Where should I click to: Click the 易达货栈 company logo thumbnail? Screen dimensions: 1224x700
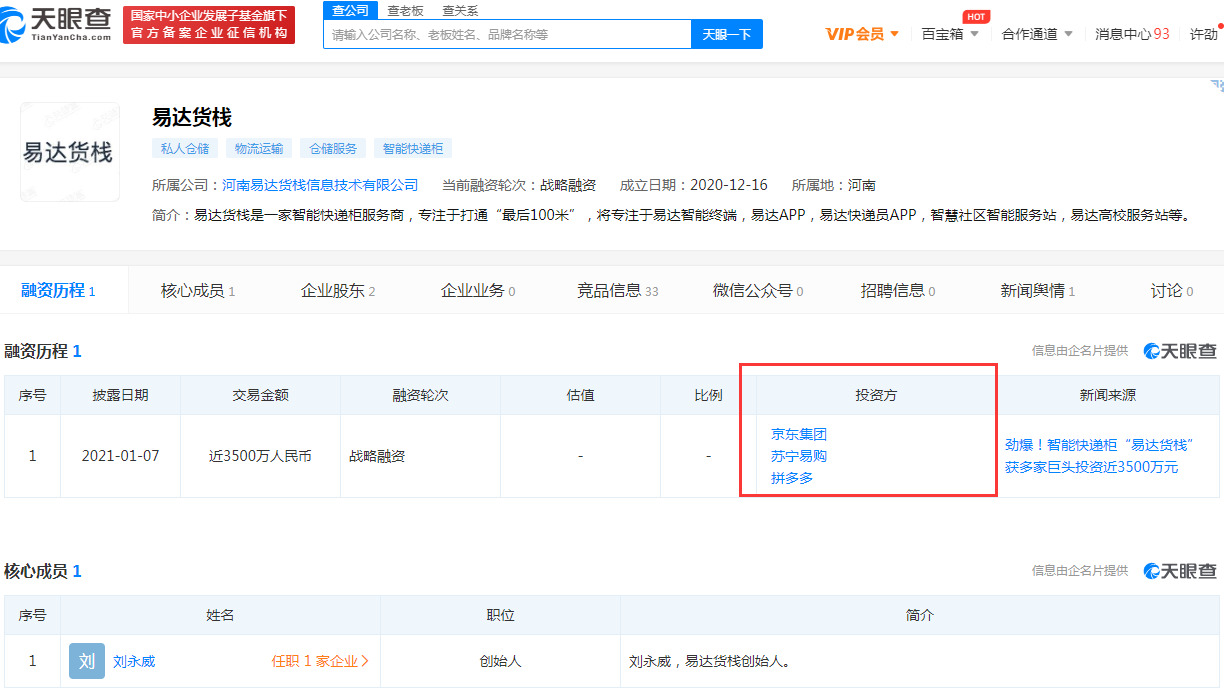(x=70, y=151)
